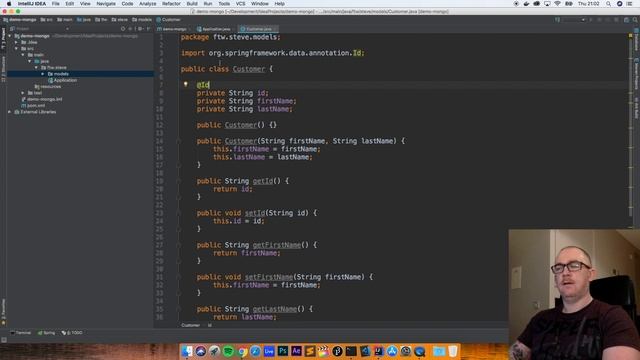Screen dimensions: 640x360
Task: Open Spotify from the Dock
Action: click(x=228, y=351)
